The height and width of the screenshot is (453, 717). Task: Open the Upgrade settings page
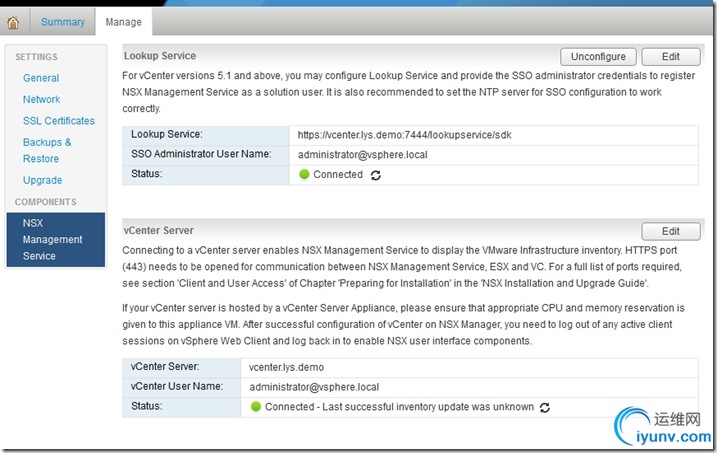pos(43,180)
